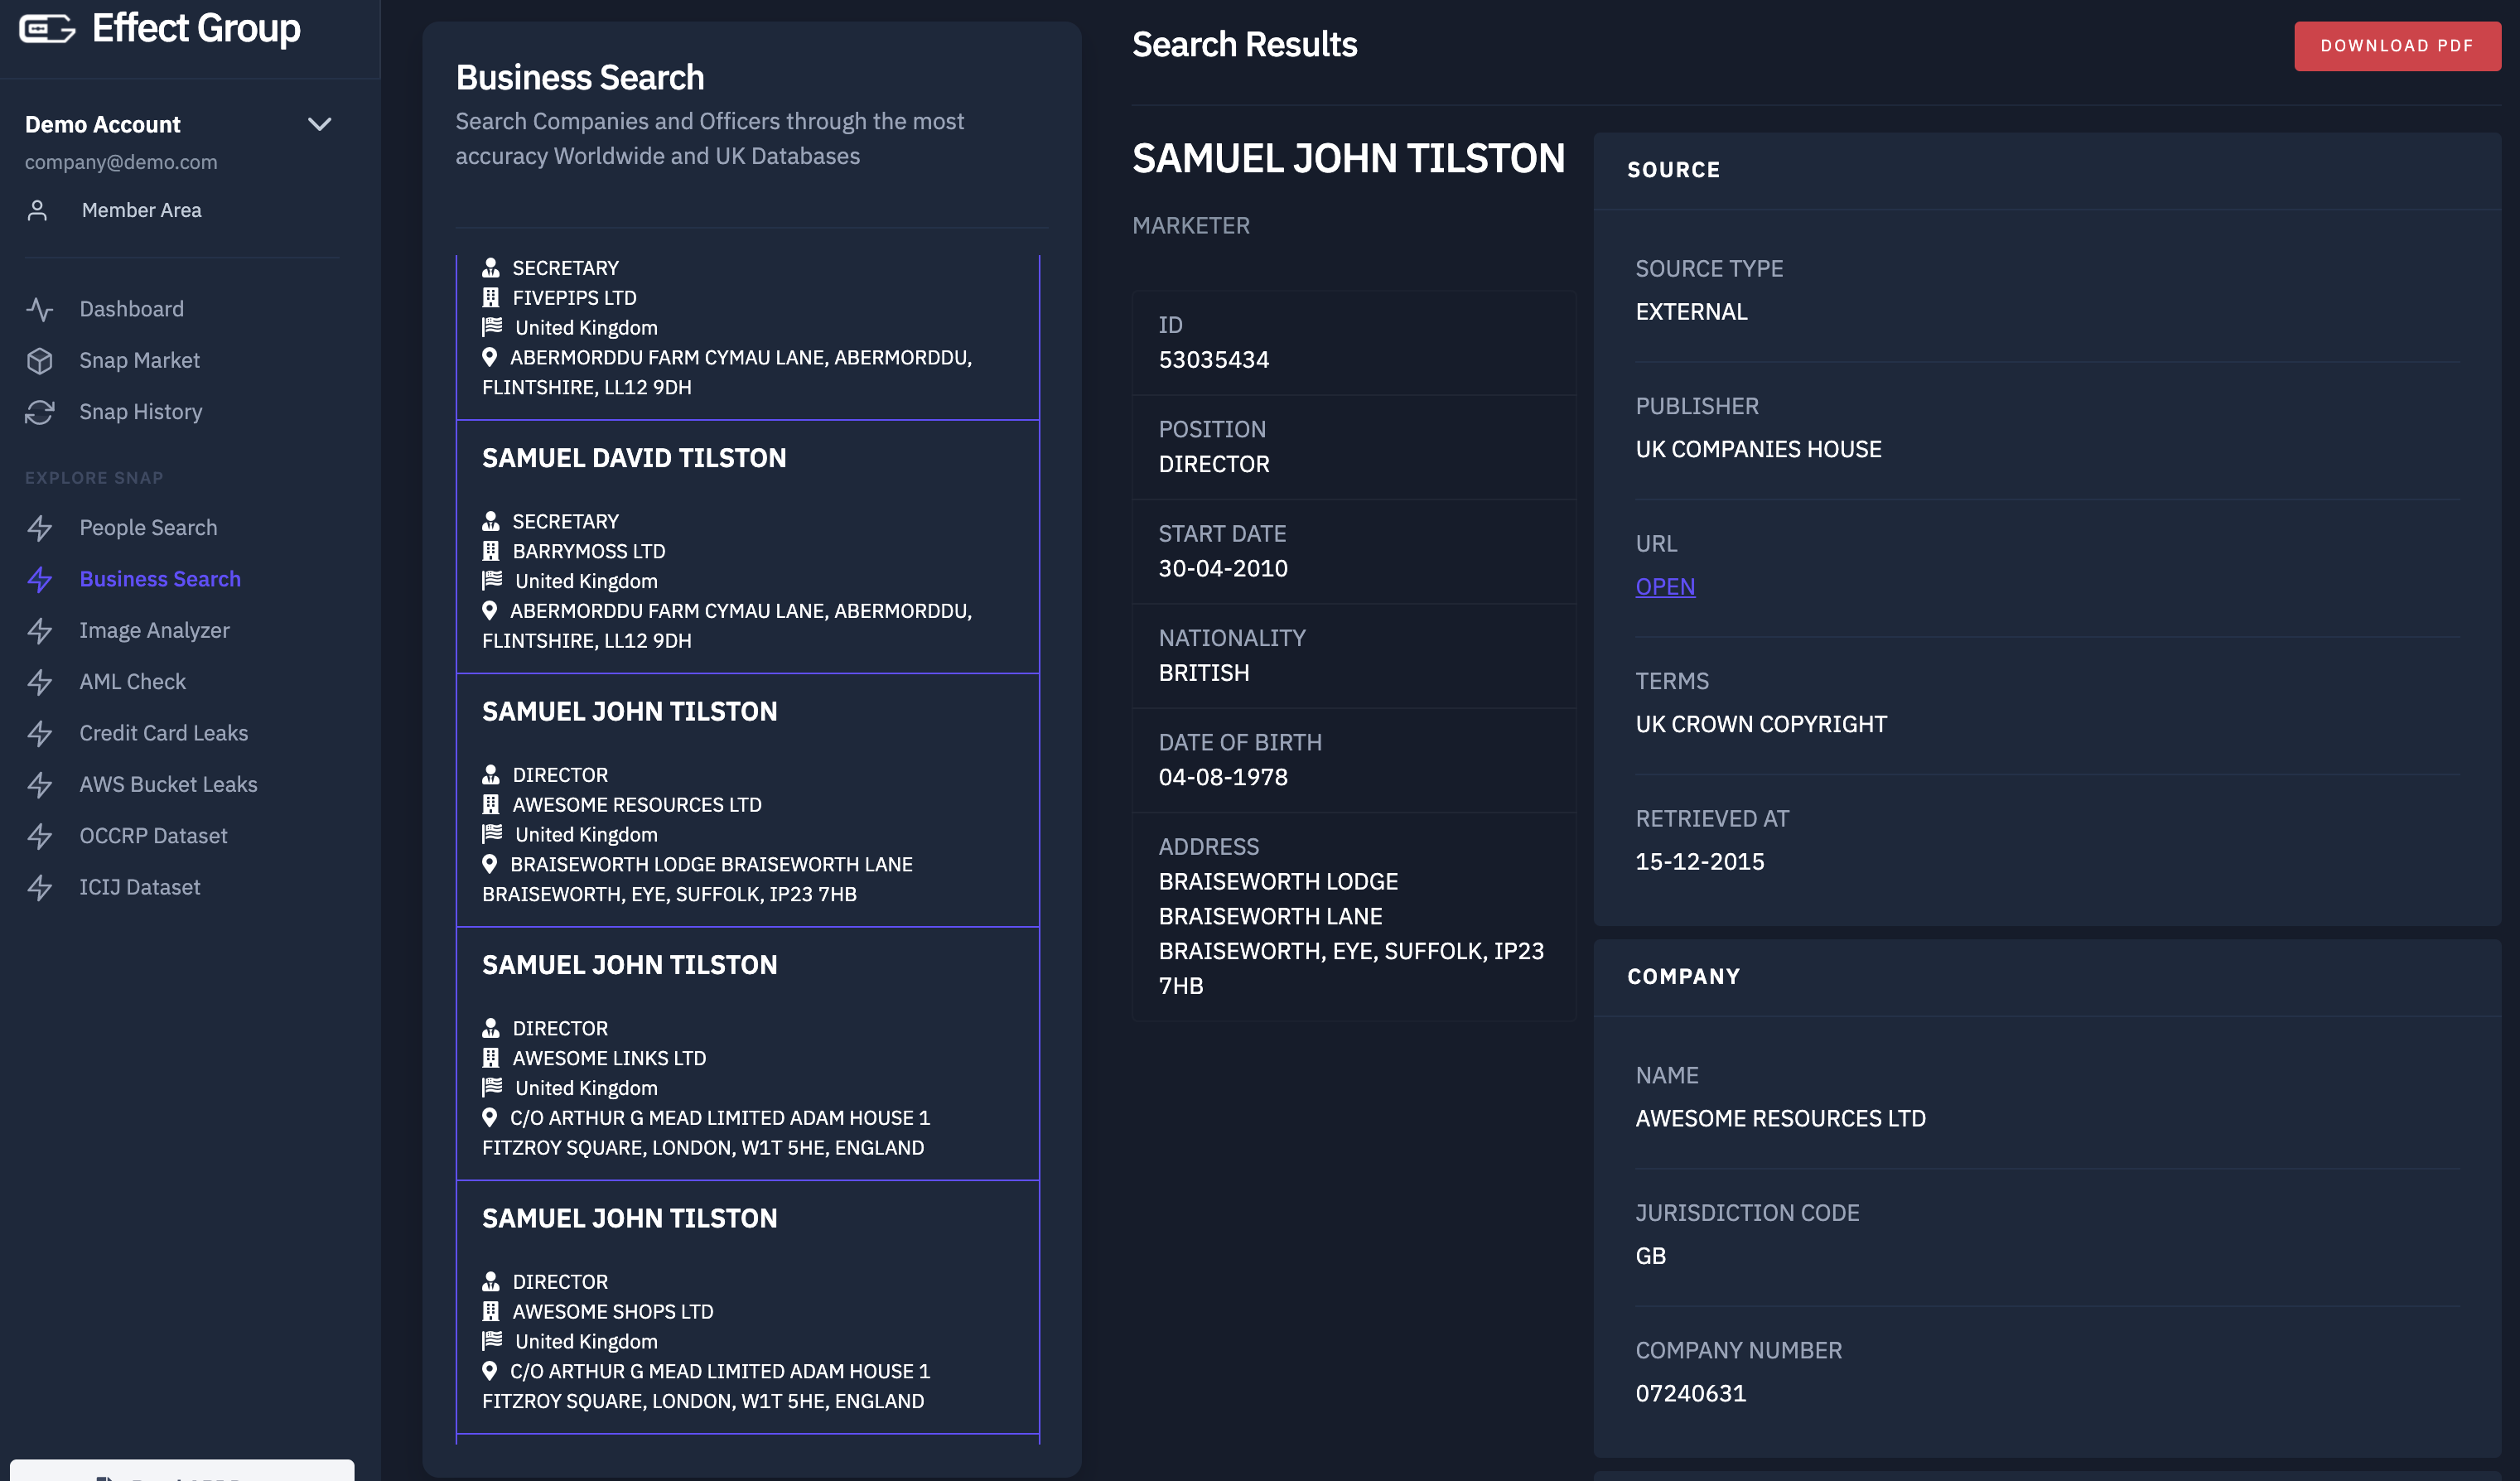
Task: Click the Snap History refresh icon
Action: click(x=40, y=412)
